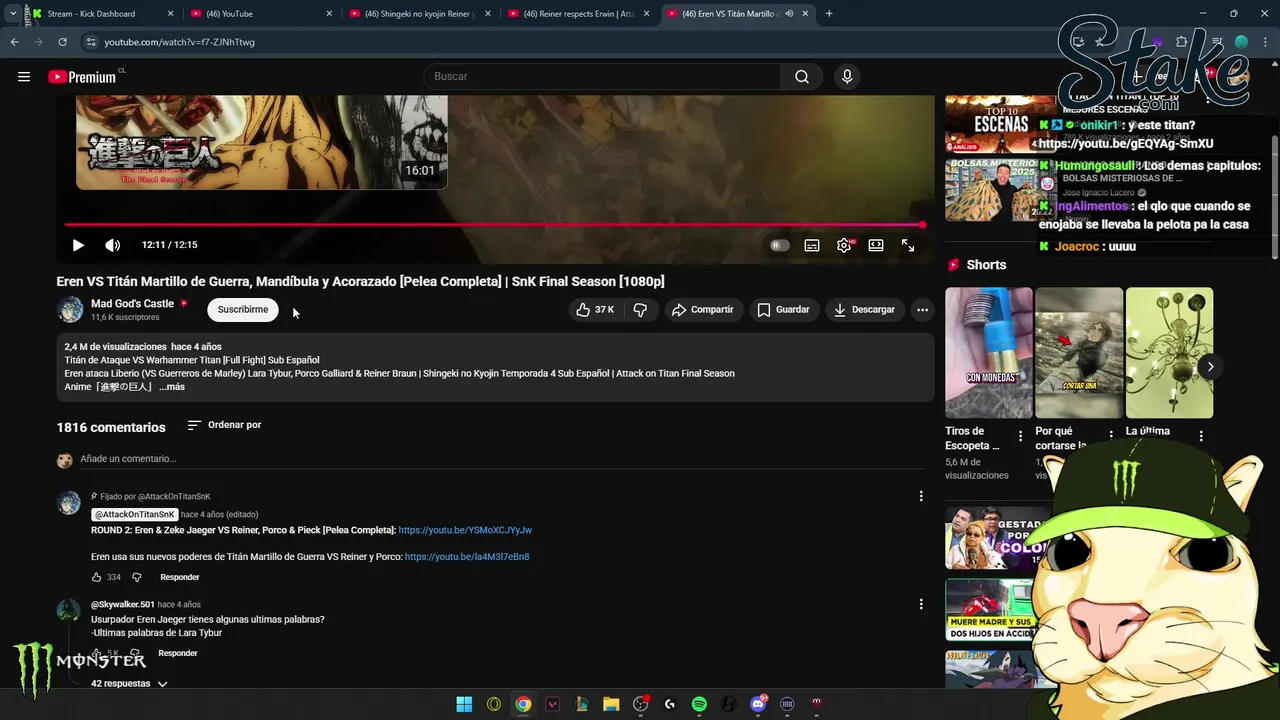The image size is (1280, 720).
Task: Open Mad God's Castle channel name
Action: click(x=132, y=303)
